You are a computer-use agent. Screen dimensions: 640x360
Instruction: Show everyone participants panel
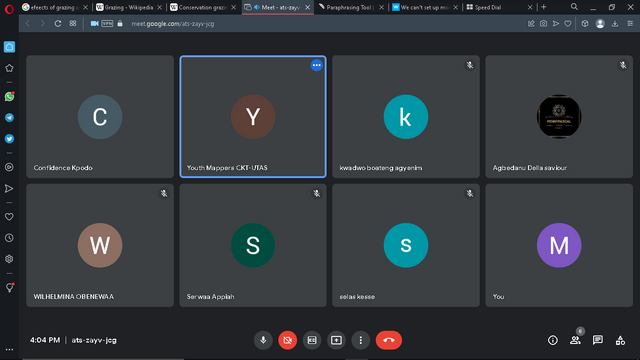click(x=575, y=340)
